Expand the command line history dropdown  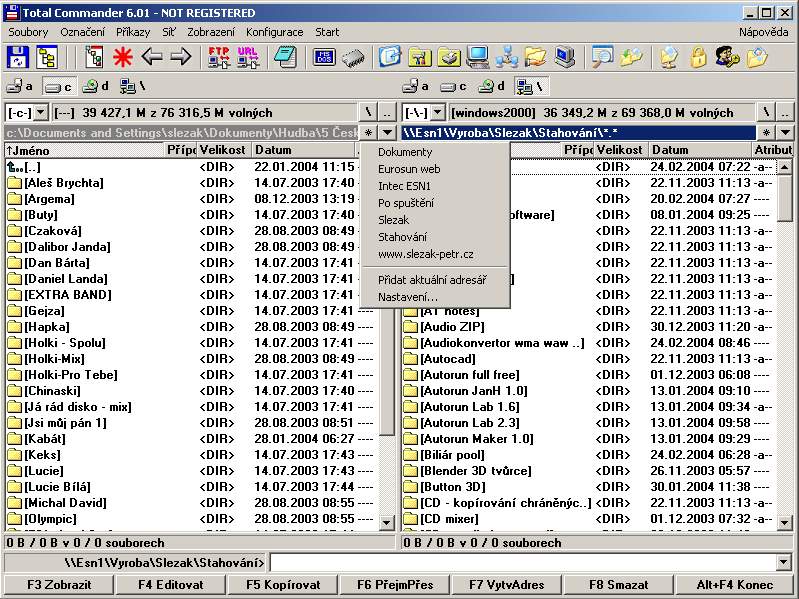click(784, 563)
